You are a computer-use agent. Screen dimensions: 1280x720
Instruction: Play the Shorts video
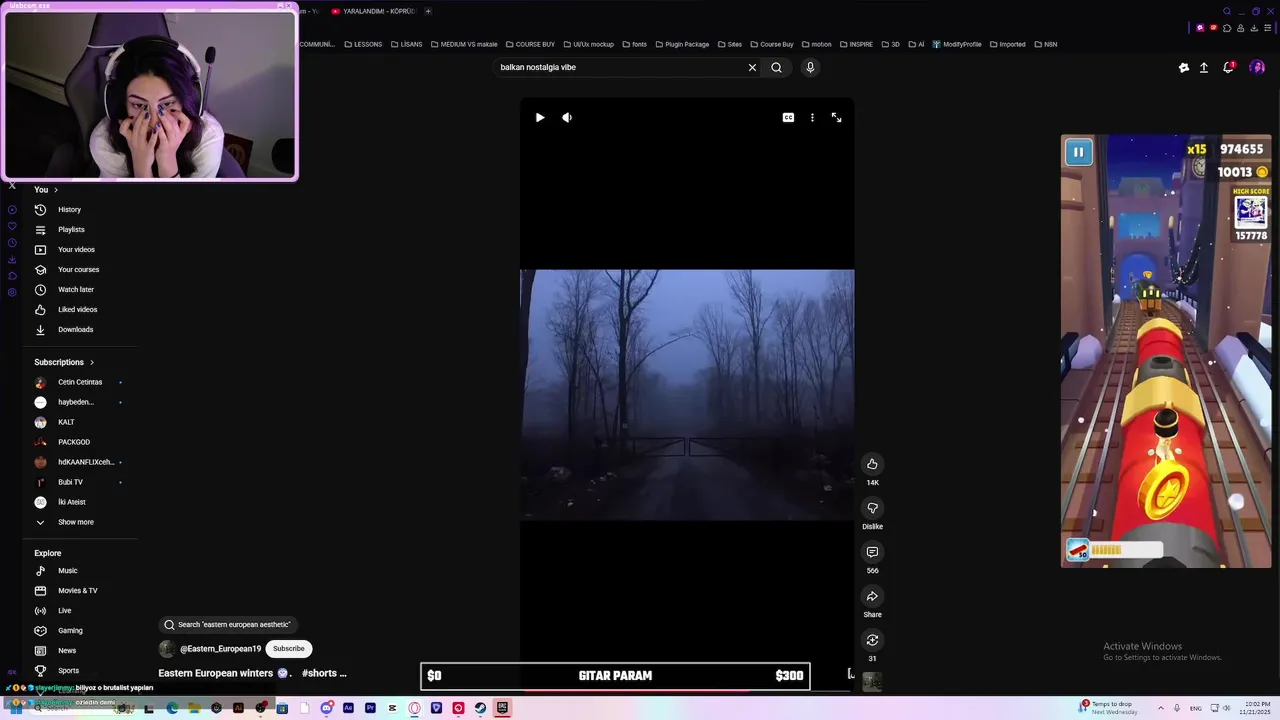click(x=540, y=118)
